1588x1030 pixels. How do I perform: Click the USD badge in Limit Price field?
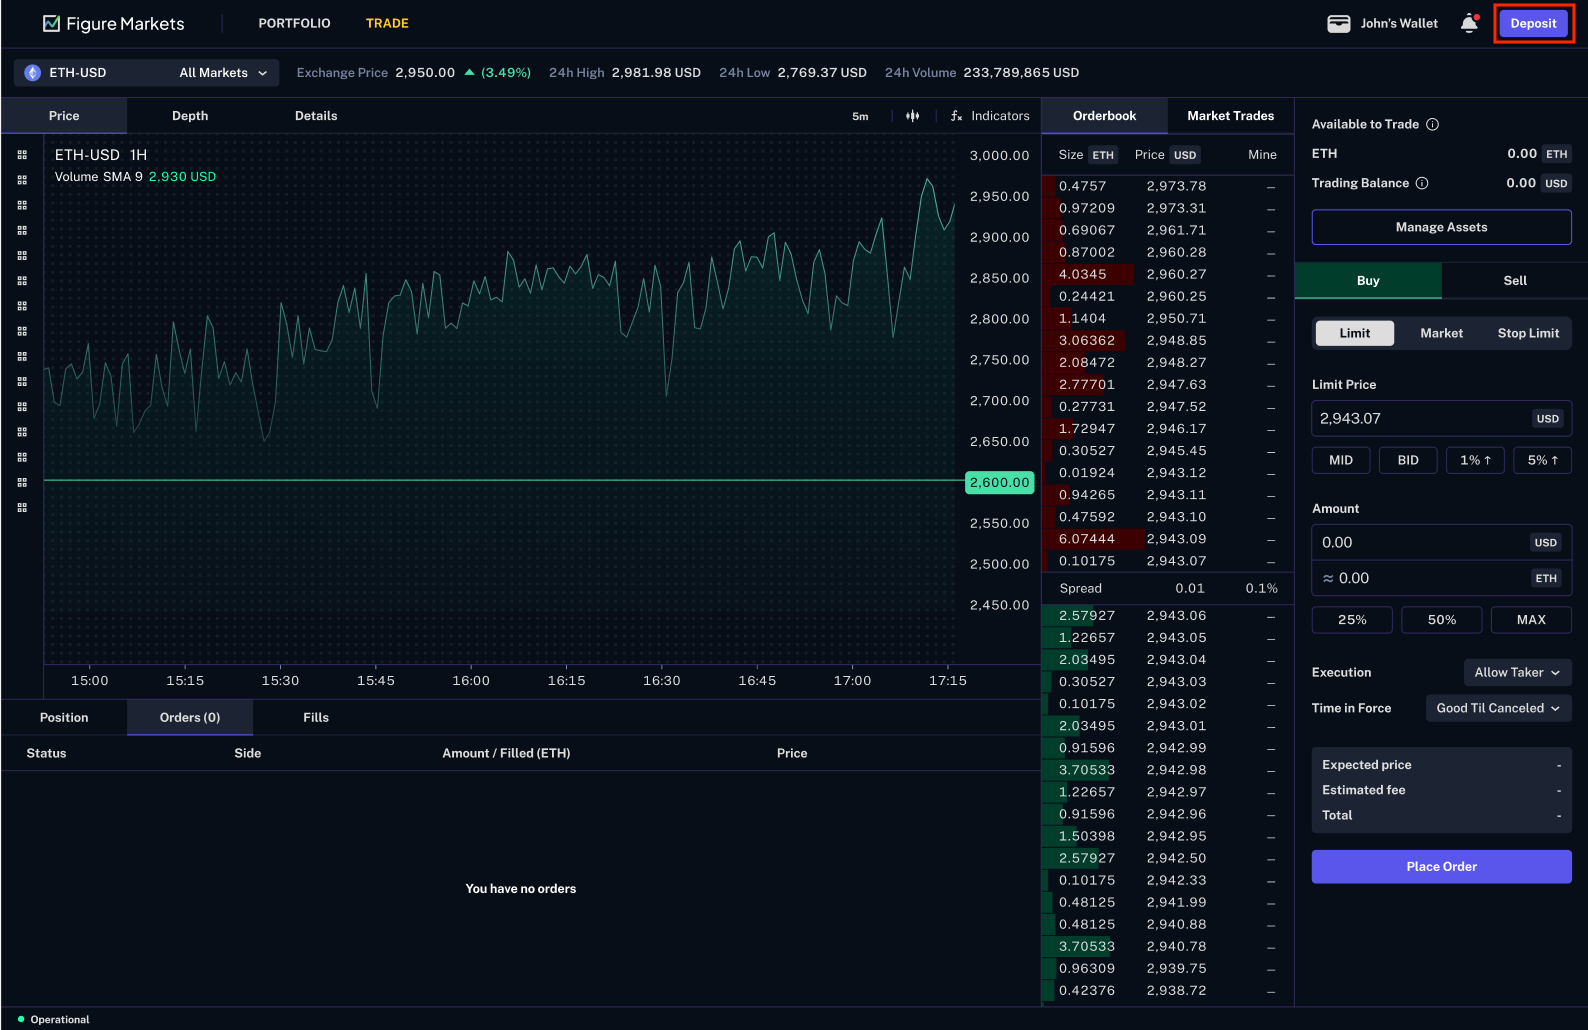click(x=1547, y=419)
